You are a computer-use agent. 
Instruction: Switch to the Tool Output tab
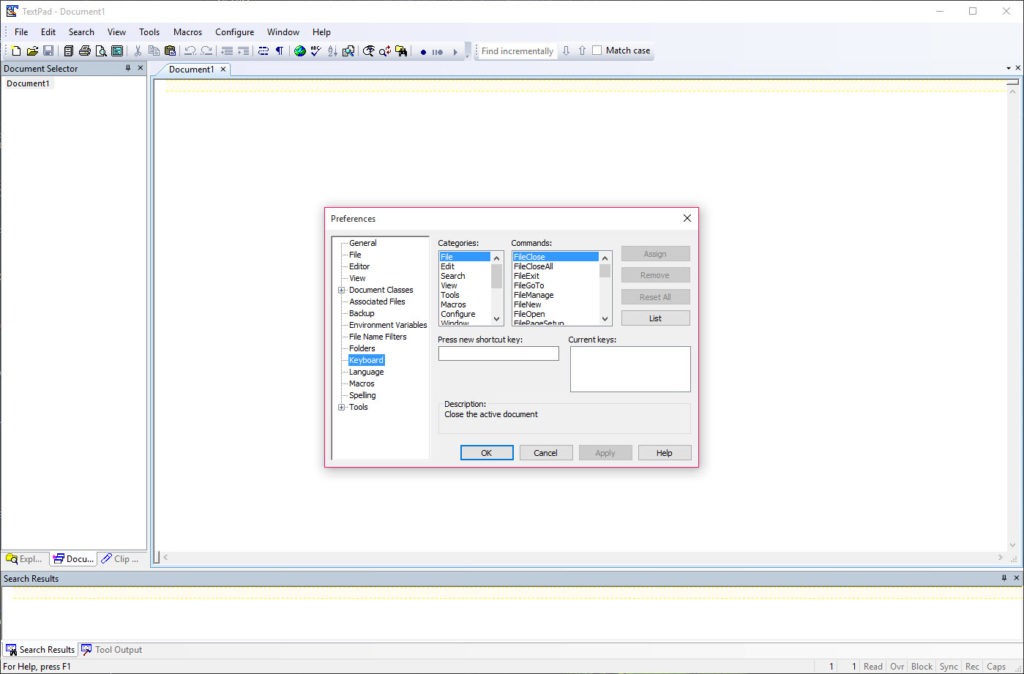111,650
